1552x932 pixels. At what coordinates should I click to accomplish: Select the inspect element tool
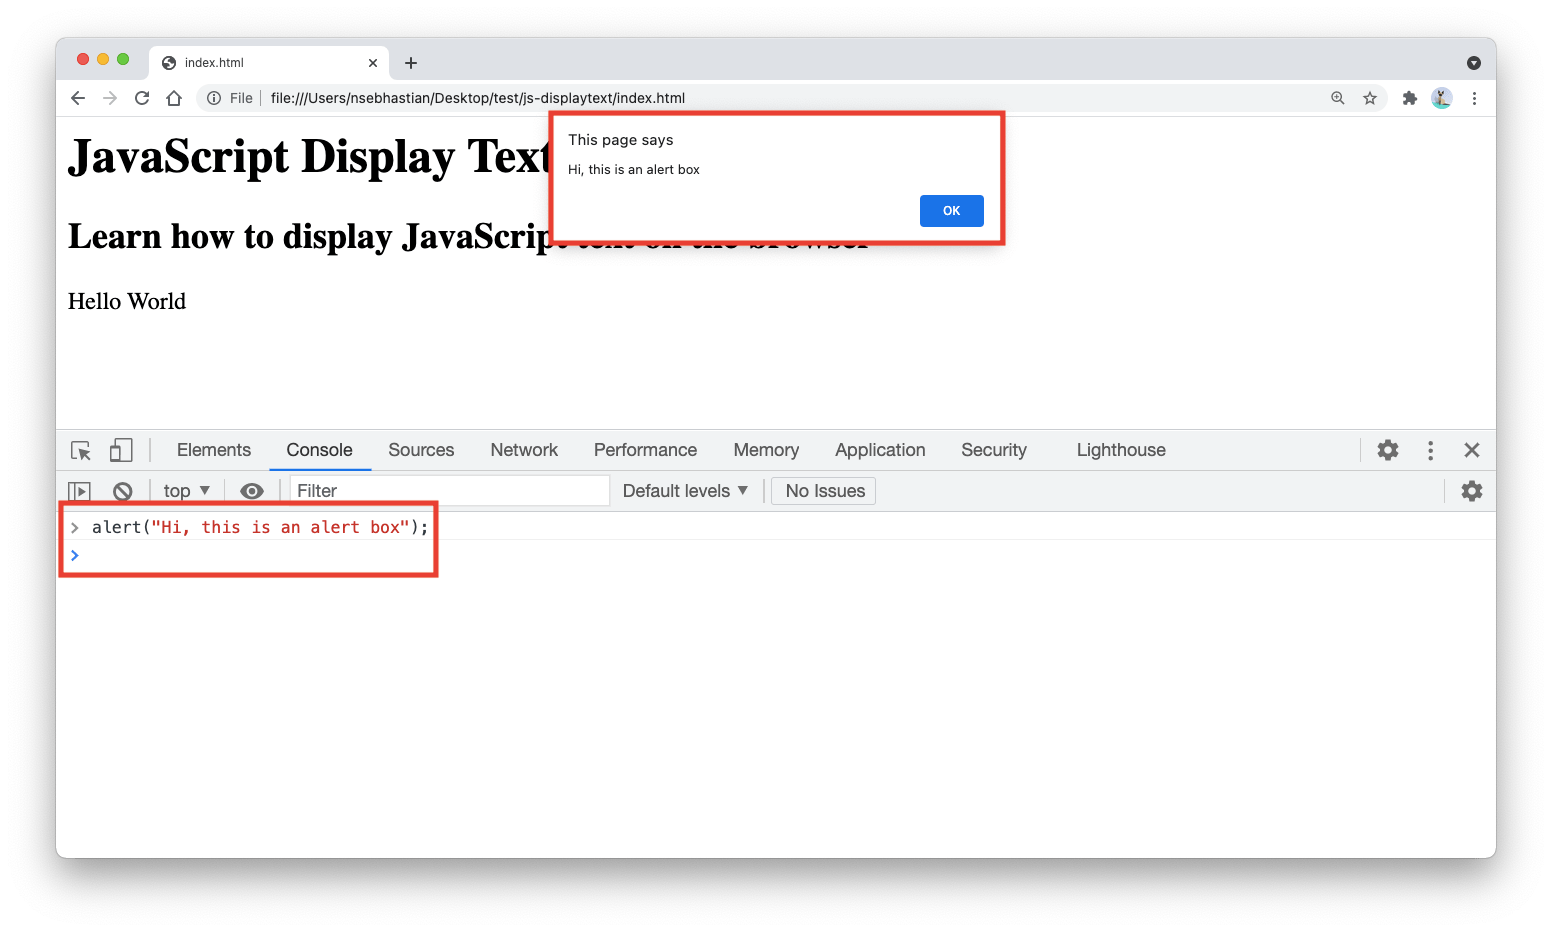[x=80, y=450]
